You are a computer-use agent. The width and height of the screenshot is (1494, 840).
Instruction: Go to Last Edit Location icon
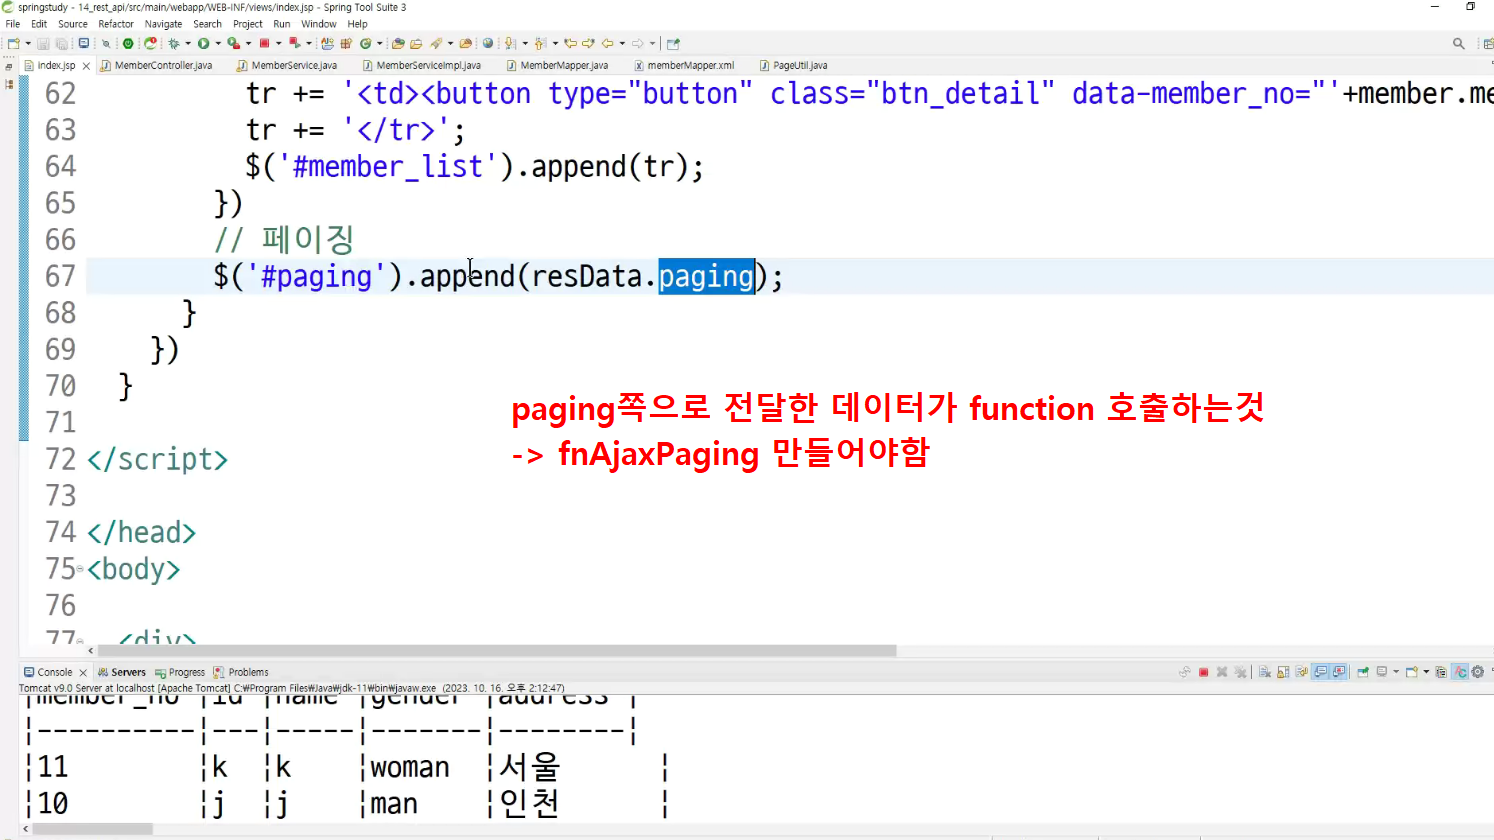click(570, 44)
